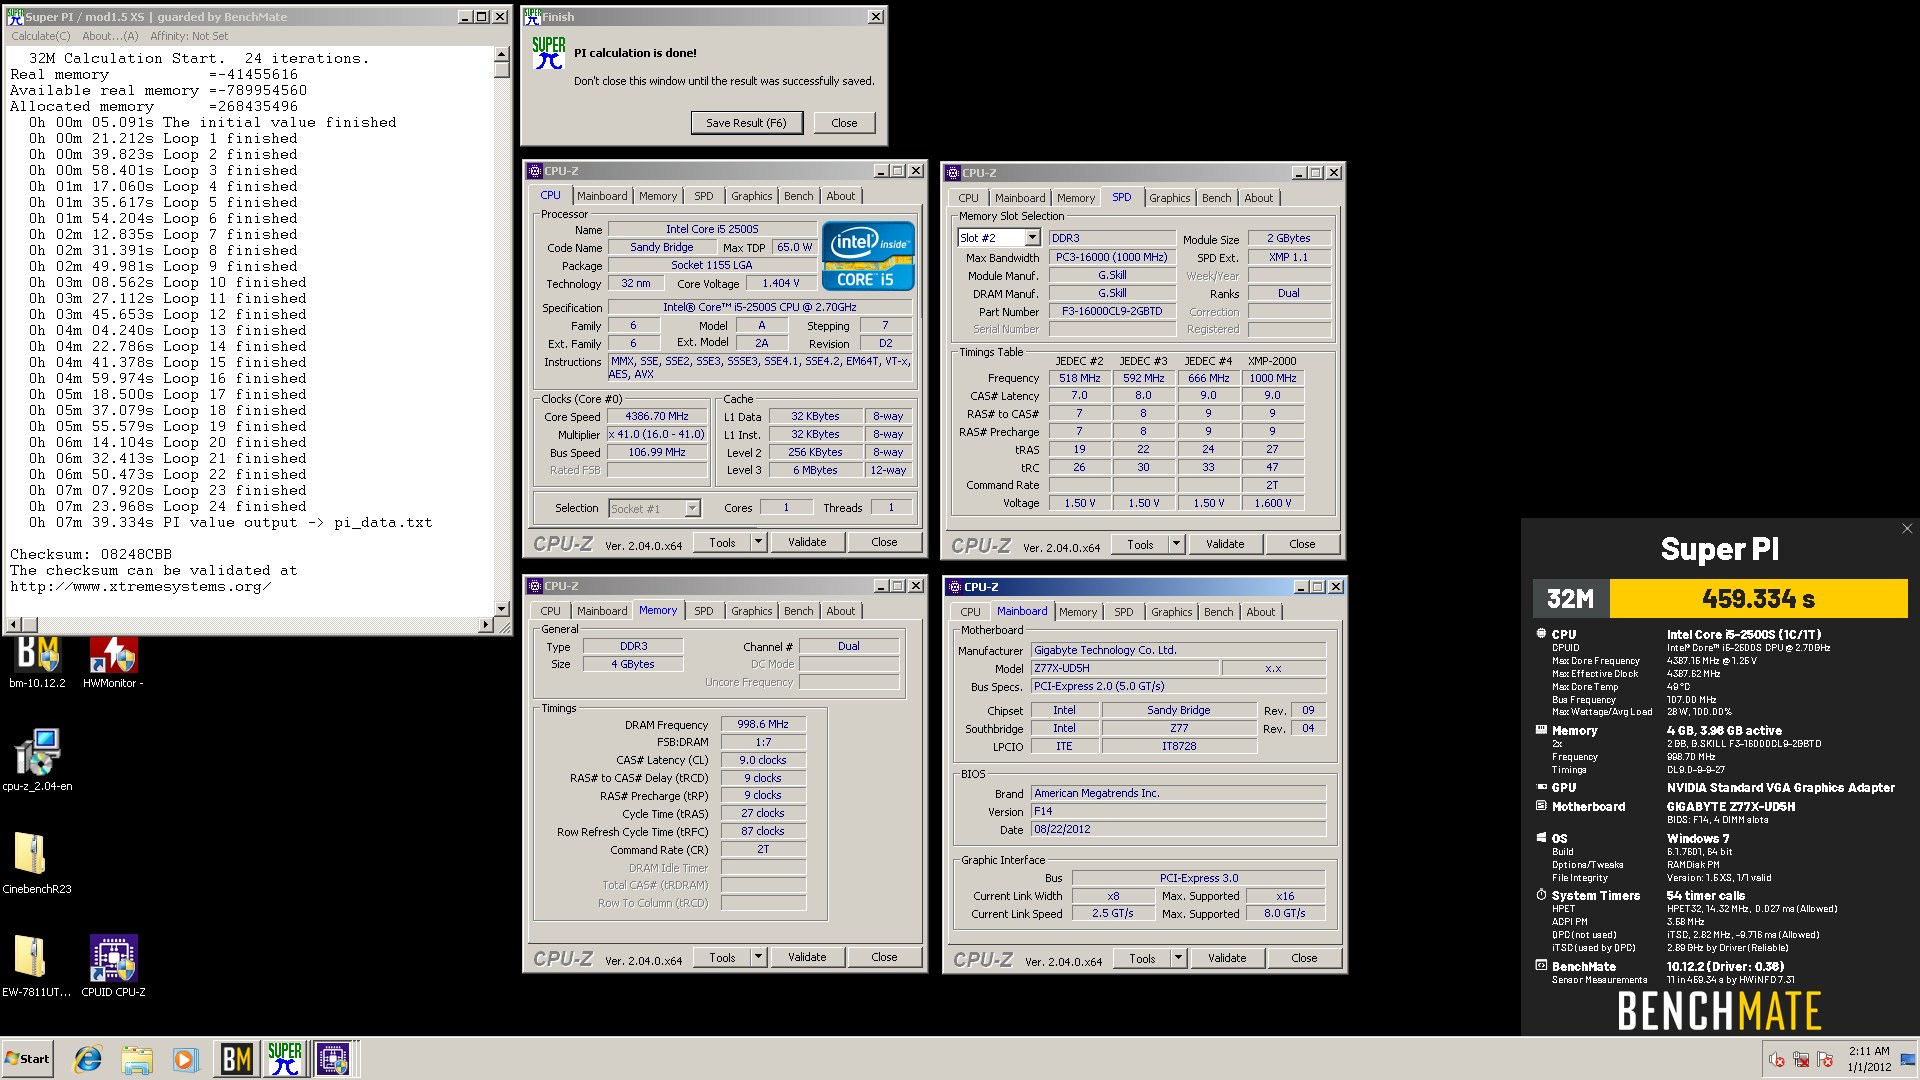The image size is (1920, 1080).
Task: Click the BIOS Version F14 field
Action: coord(1178,811)
